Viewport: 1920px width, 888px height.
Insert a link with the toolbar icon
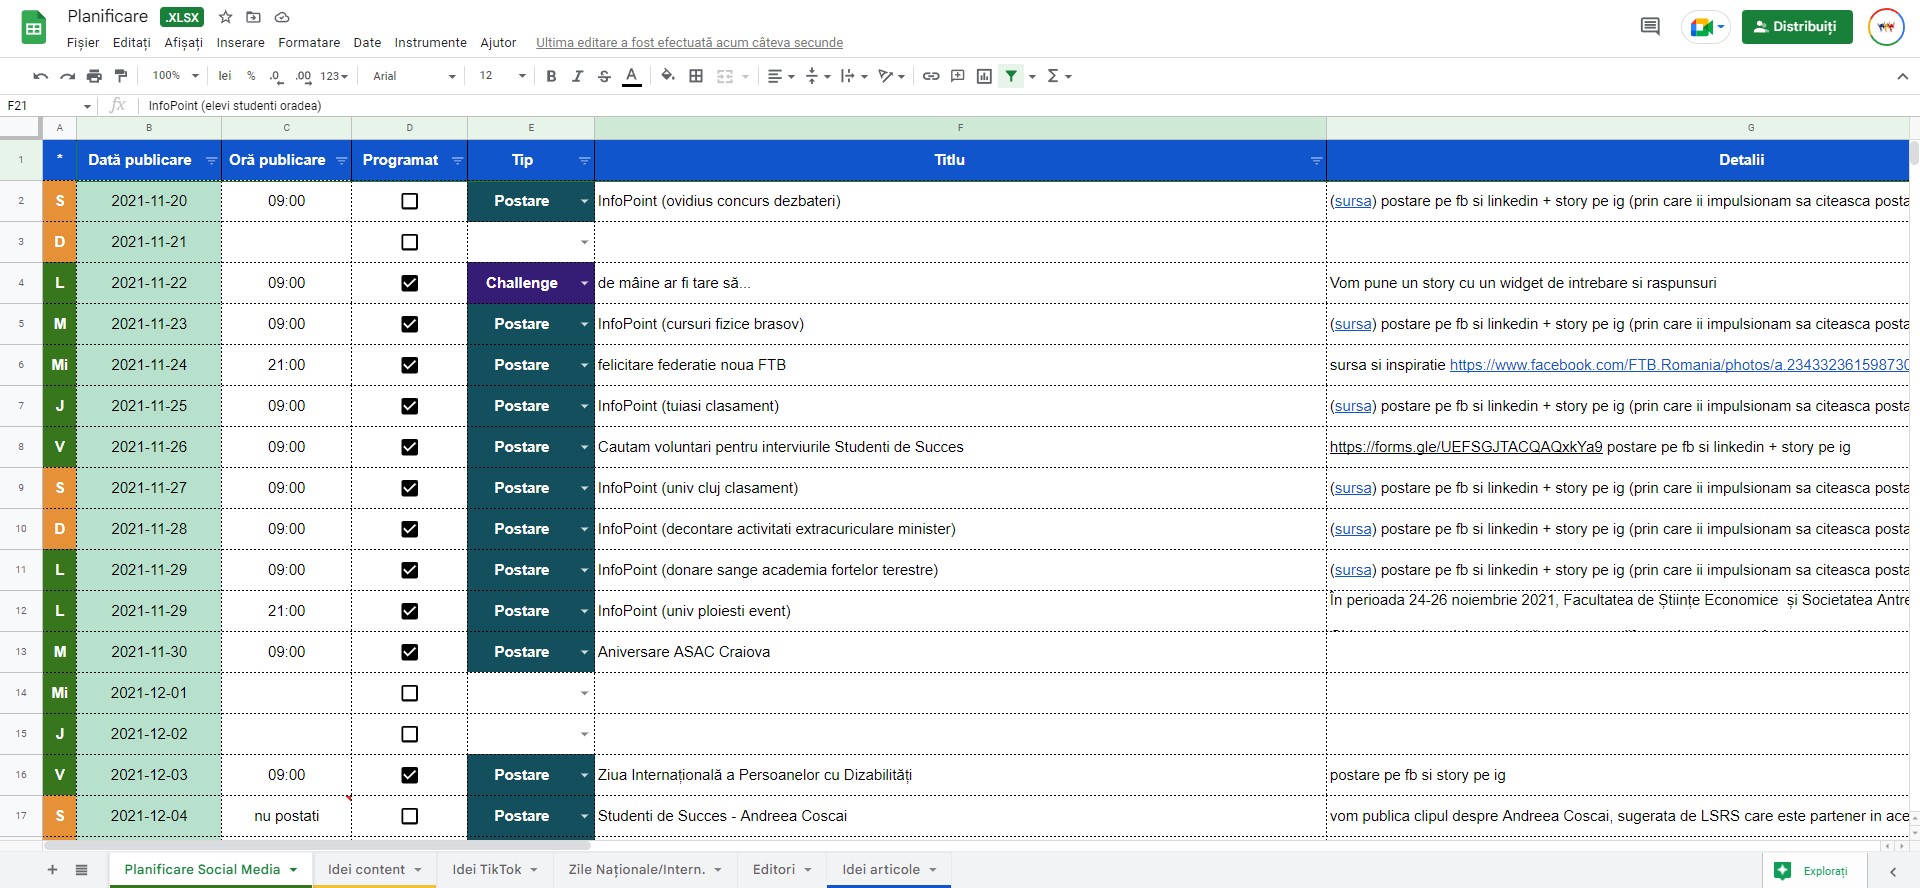tap(931, 76)
